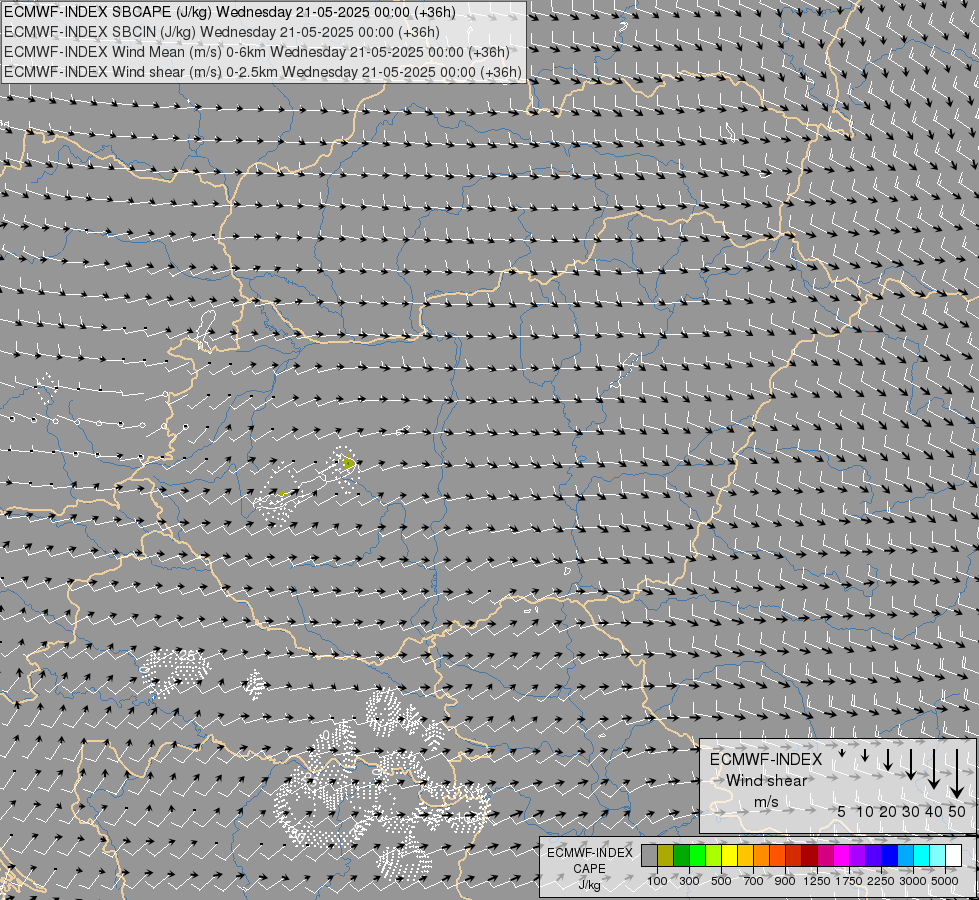Click the 5 m/s wind shear arrow in legend
Image resolution: width=979 pixels, height=900 pixels.
tap(842, 753)
